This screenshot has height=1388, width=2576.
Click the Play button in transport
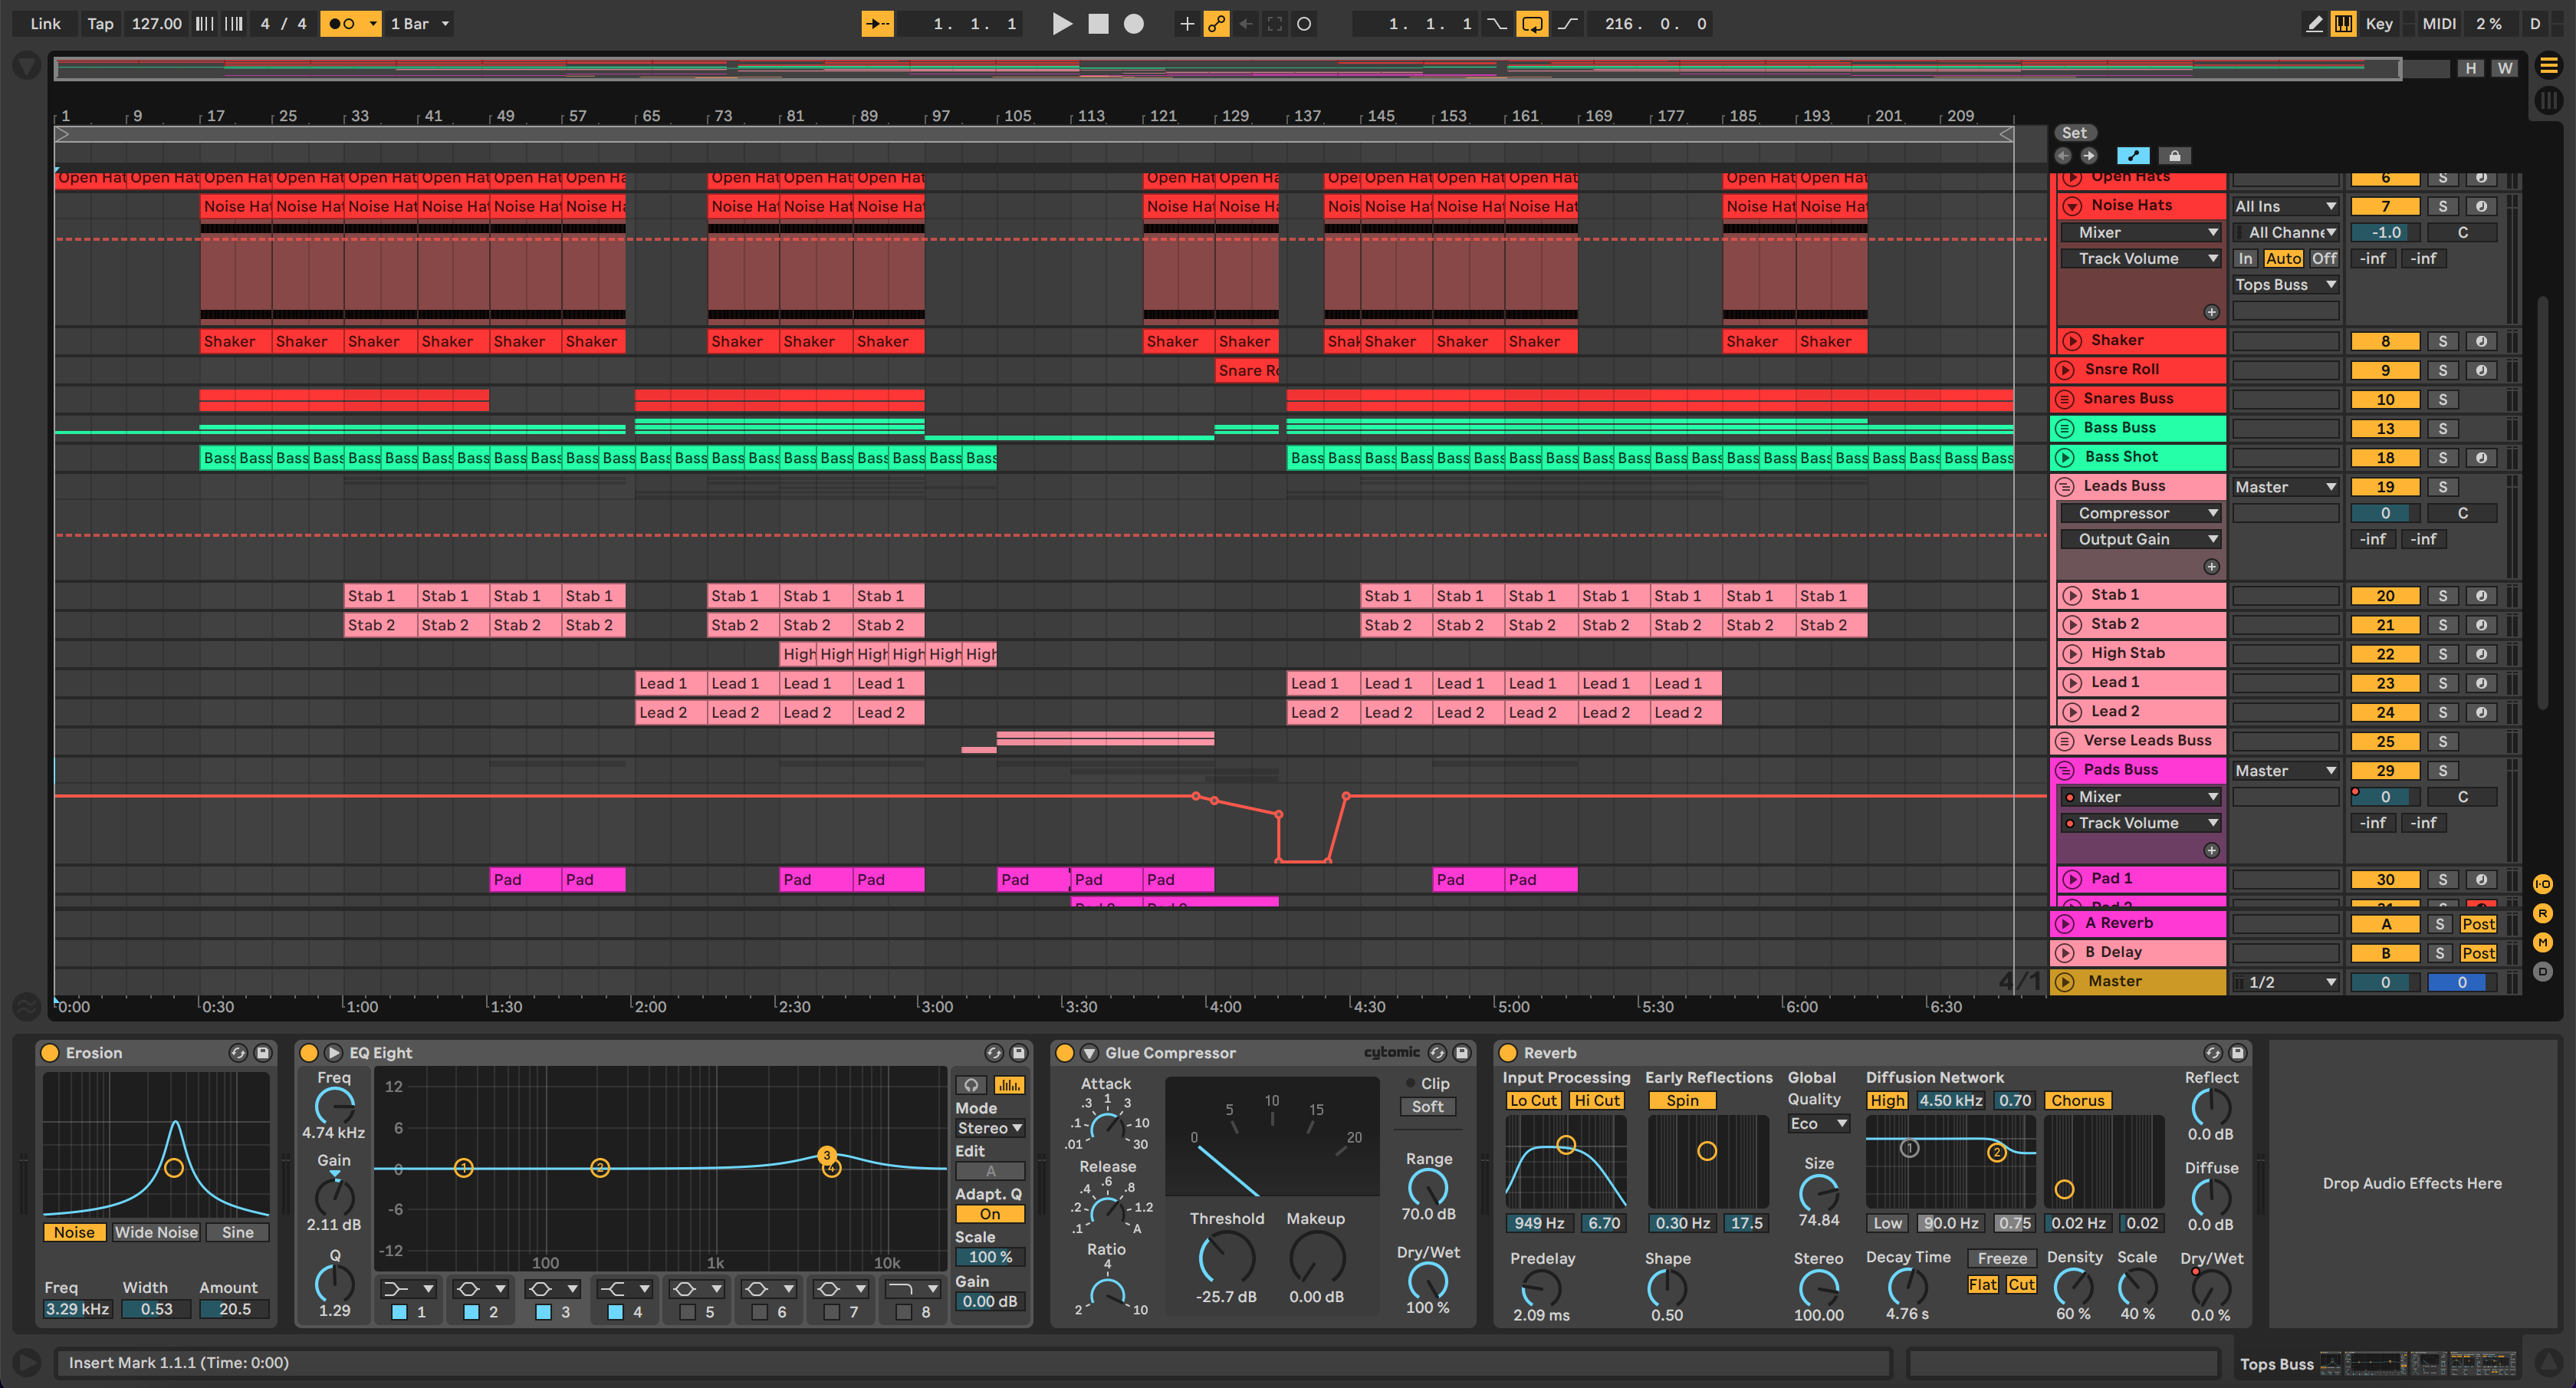[1062, 24]
